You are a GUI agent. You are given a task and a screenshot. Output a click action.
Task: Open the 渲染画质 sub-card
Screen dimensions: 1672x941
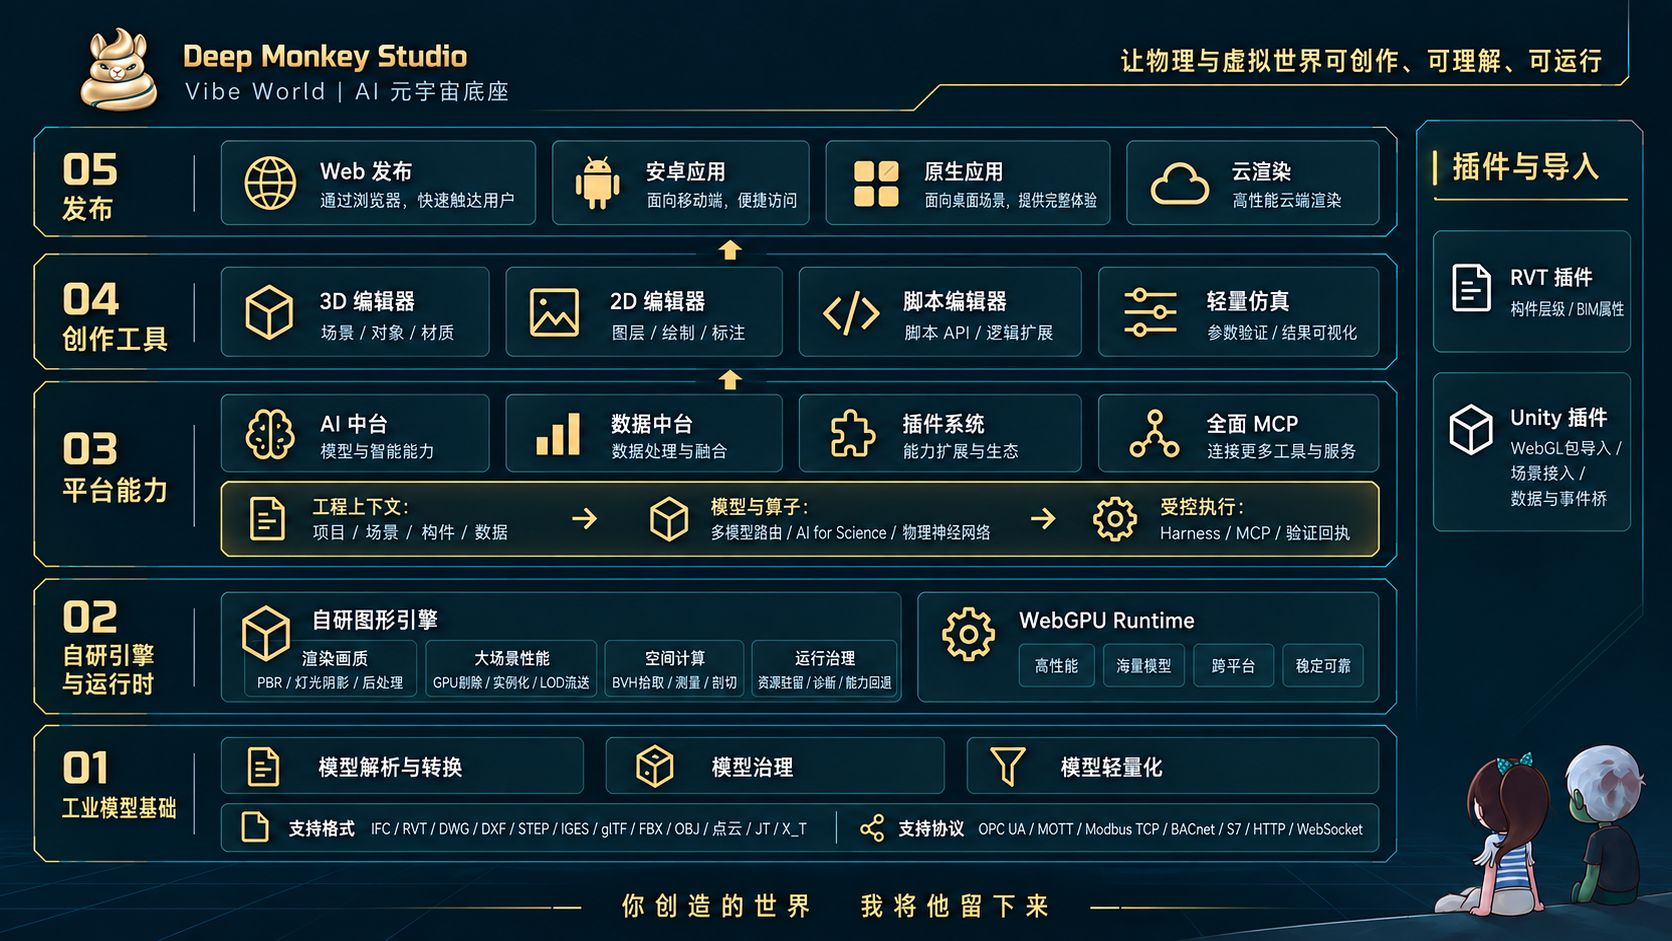coord(333,668)
